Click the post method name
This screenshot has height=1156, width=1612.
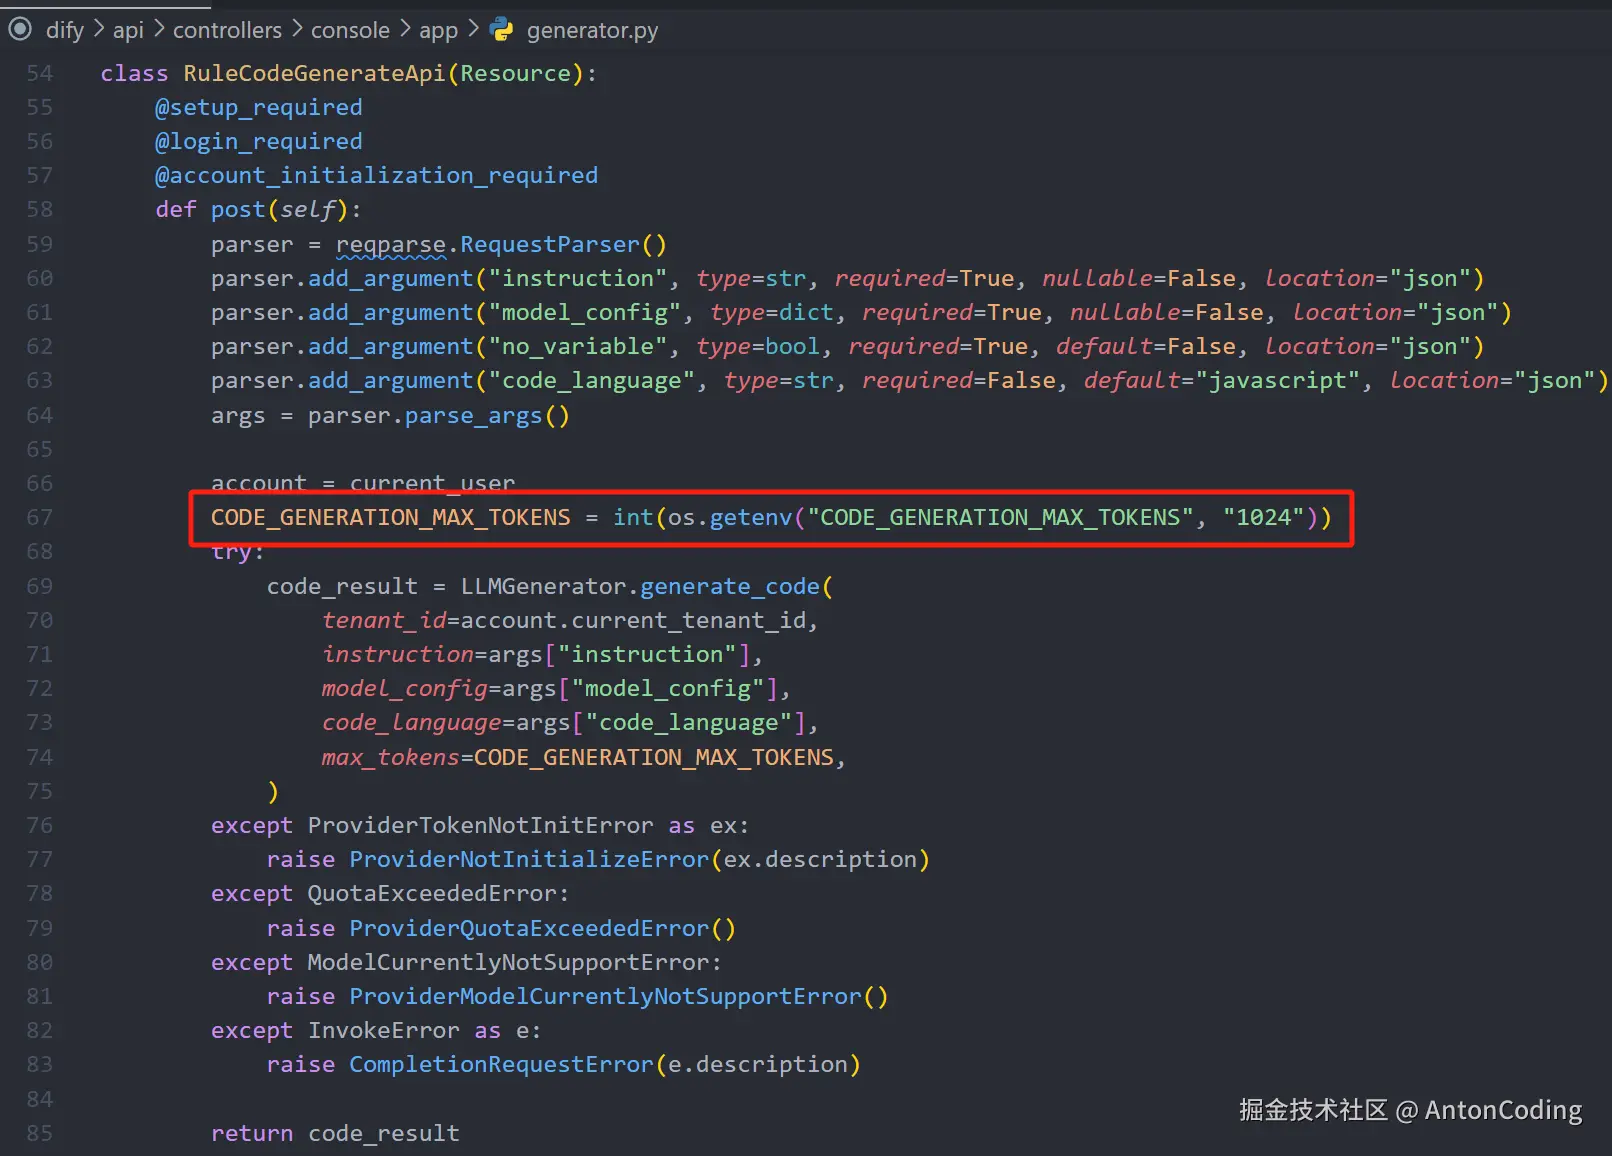tap(238, 209)
